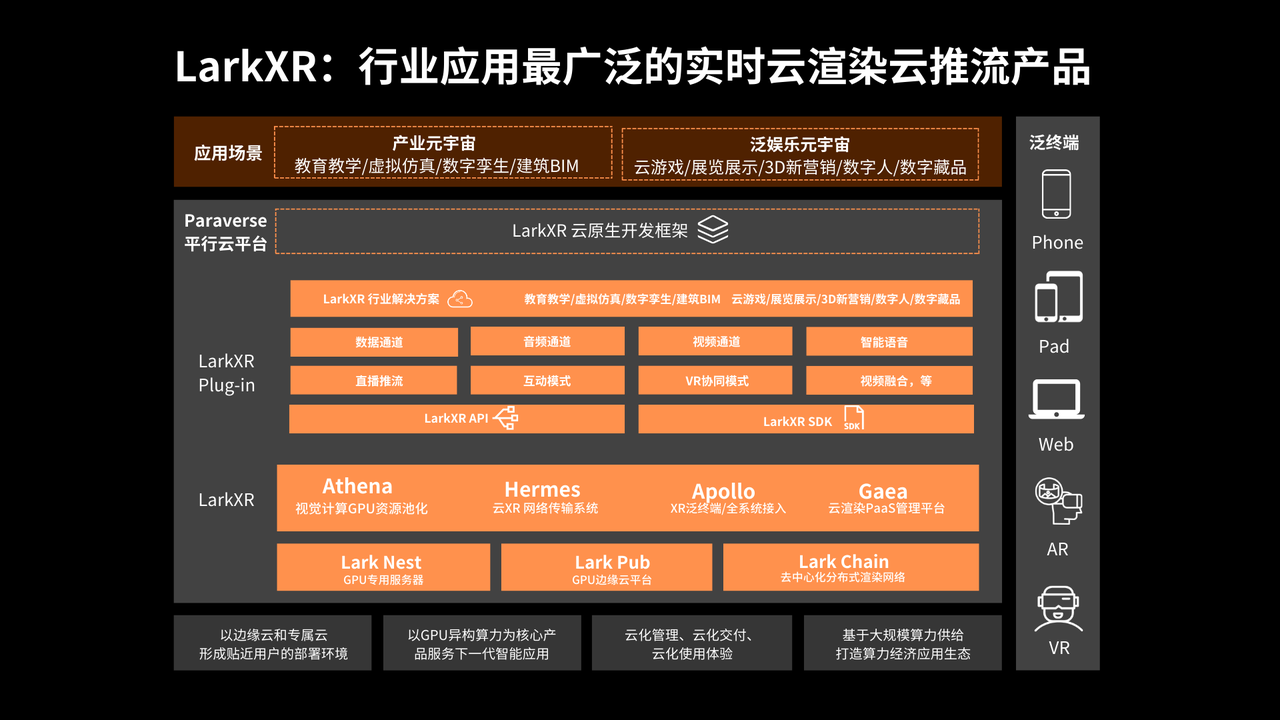
Task: Click the VR label text
Action: 1059,648
